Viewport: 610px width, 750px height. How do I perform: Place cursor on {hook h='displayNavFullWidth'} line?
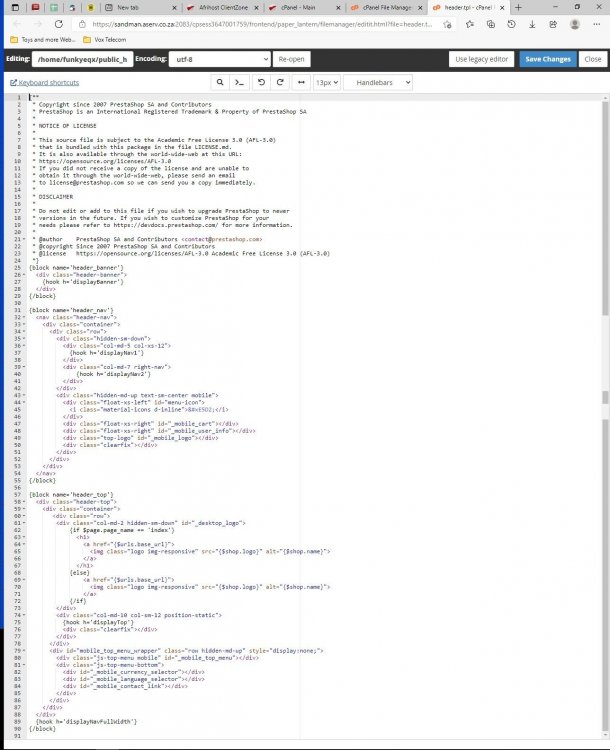tap(86, 721)
